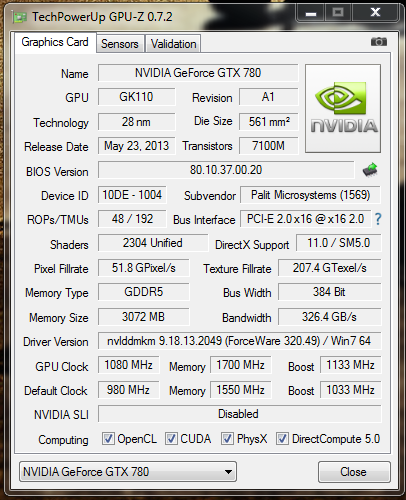Click the Name field NVIDIA GeForce GTX 780

click(x=198, y=73)
